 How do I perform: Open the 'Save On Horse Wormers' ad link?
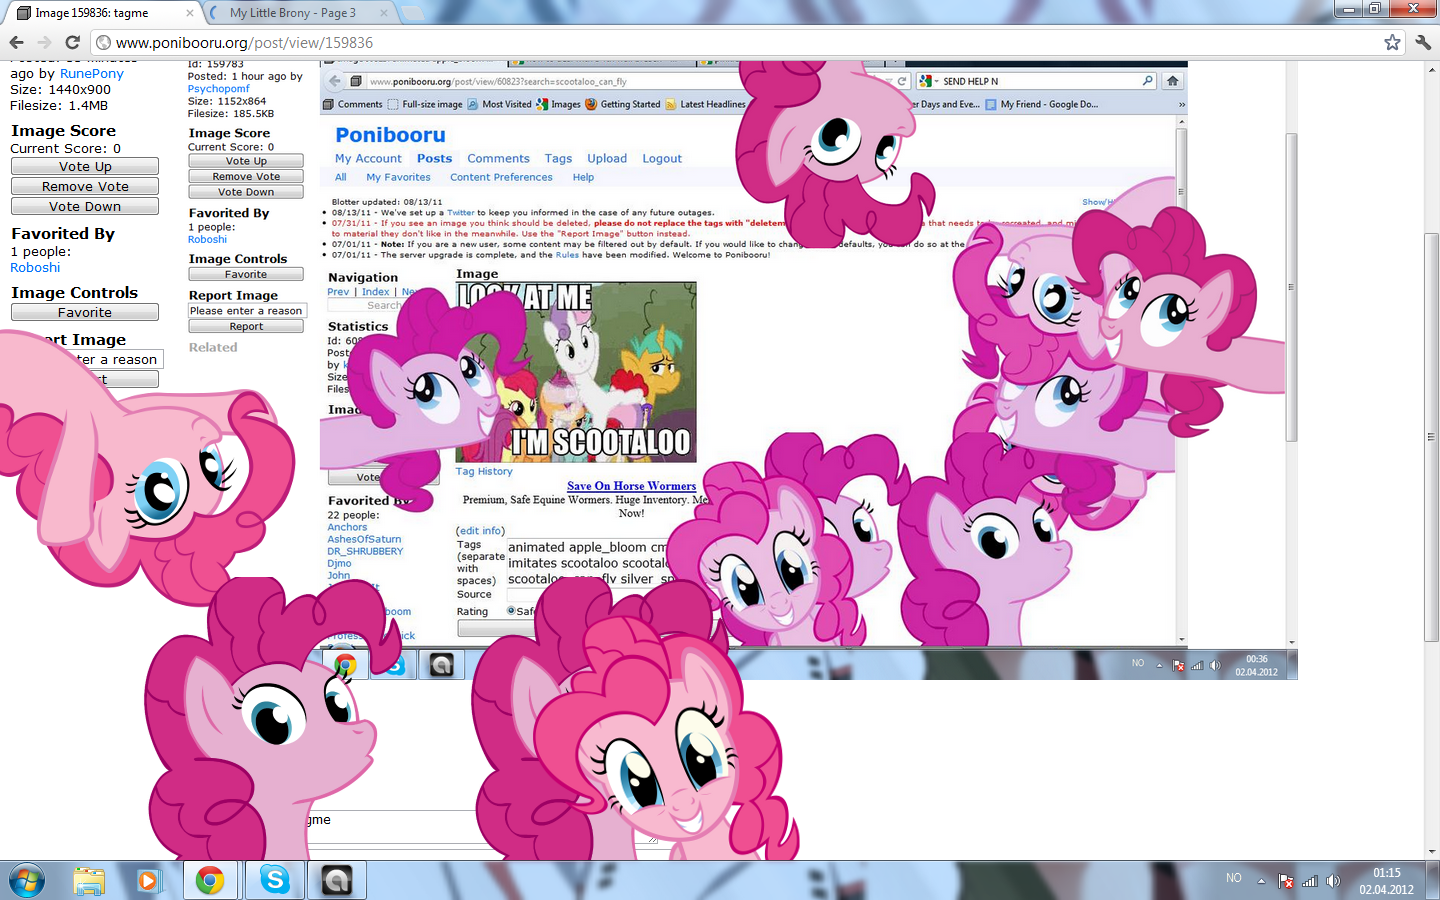pyautogui.click(x=631, y=486)
